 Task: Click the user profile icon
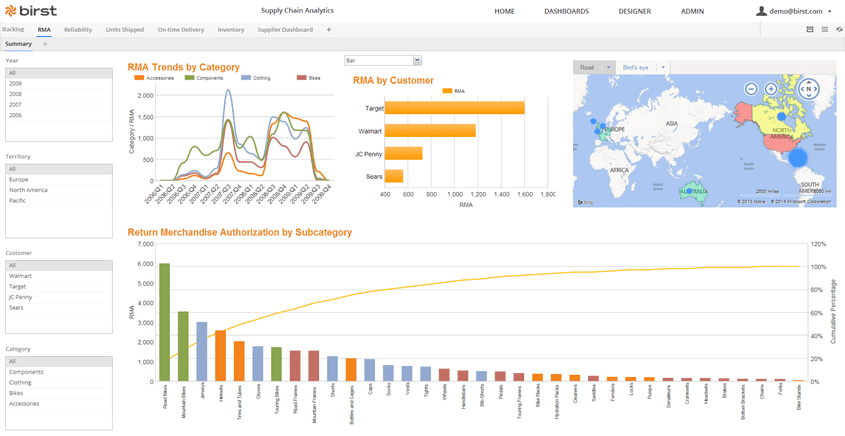(761, 11)
